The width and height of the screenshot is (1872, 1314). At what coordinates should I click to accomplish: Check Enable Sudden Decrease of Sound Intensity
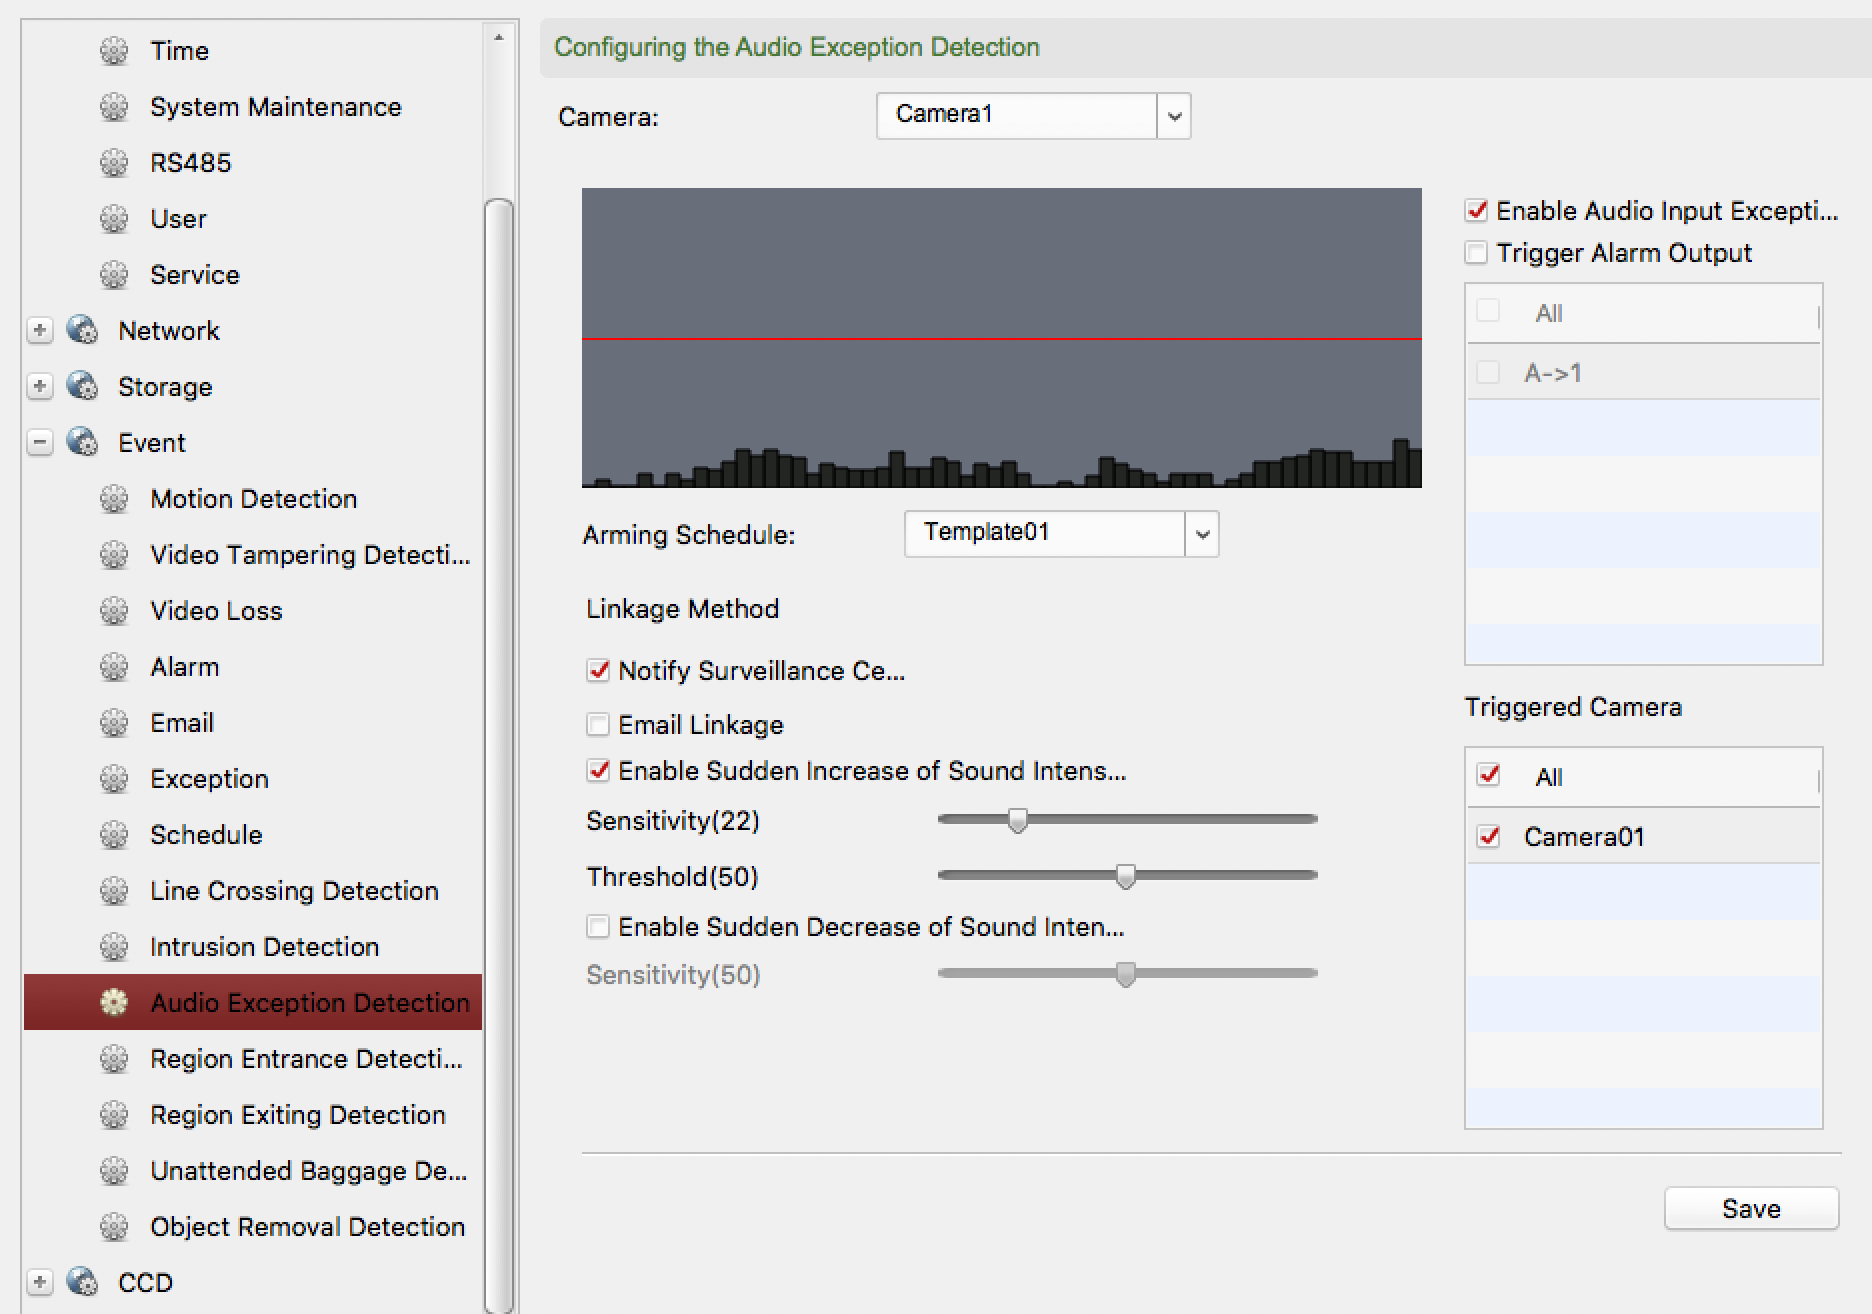point(598,926)
